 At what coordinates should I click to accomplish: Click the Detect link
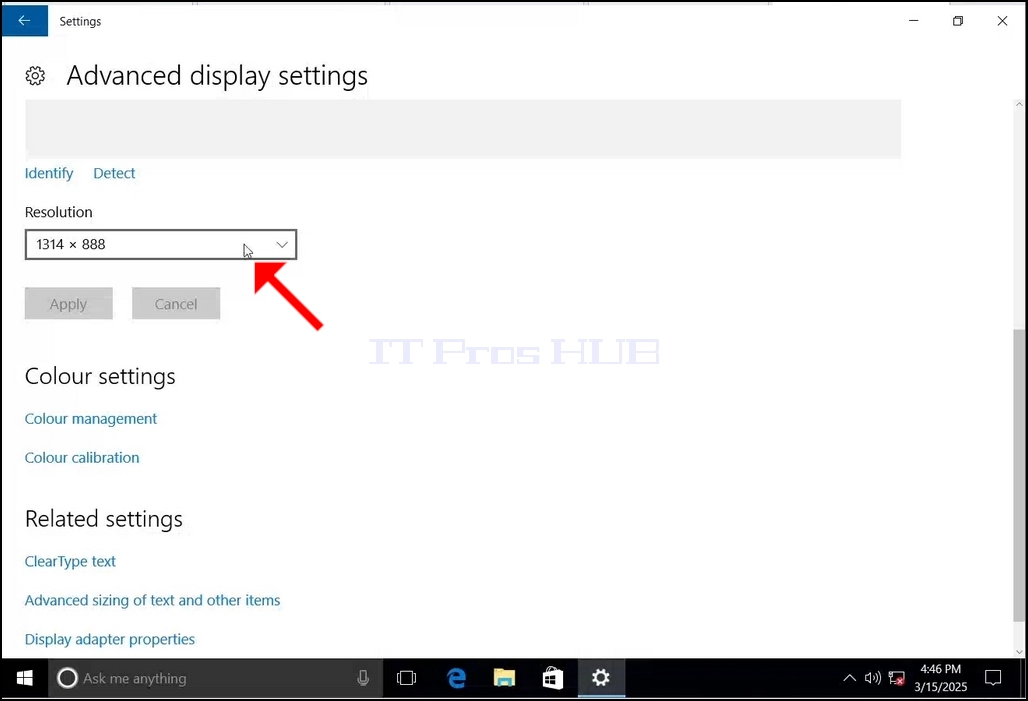click(114, 173)
